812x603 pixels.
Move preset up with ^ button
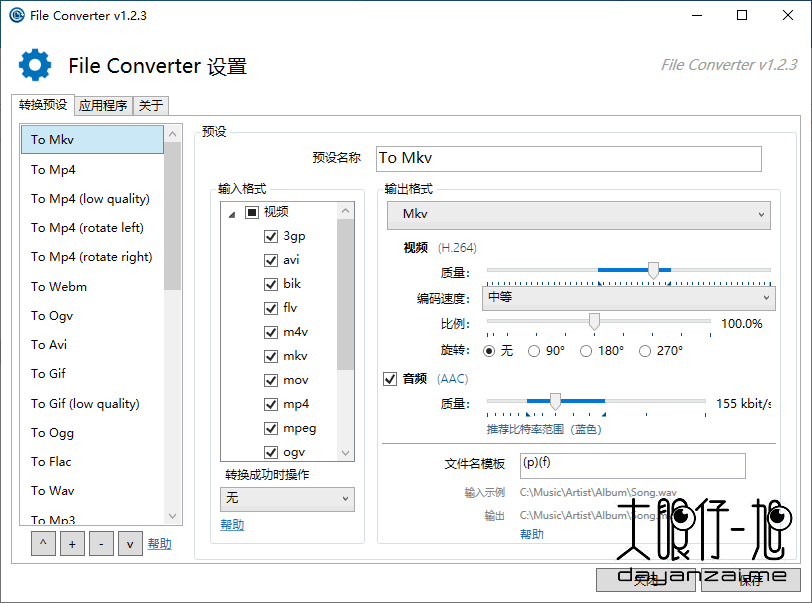click(43, 543)
